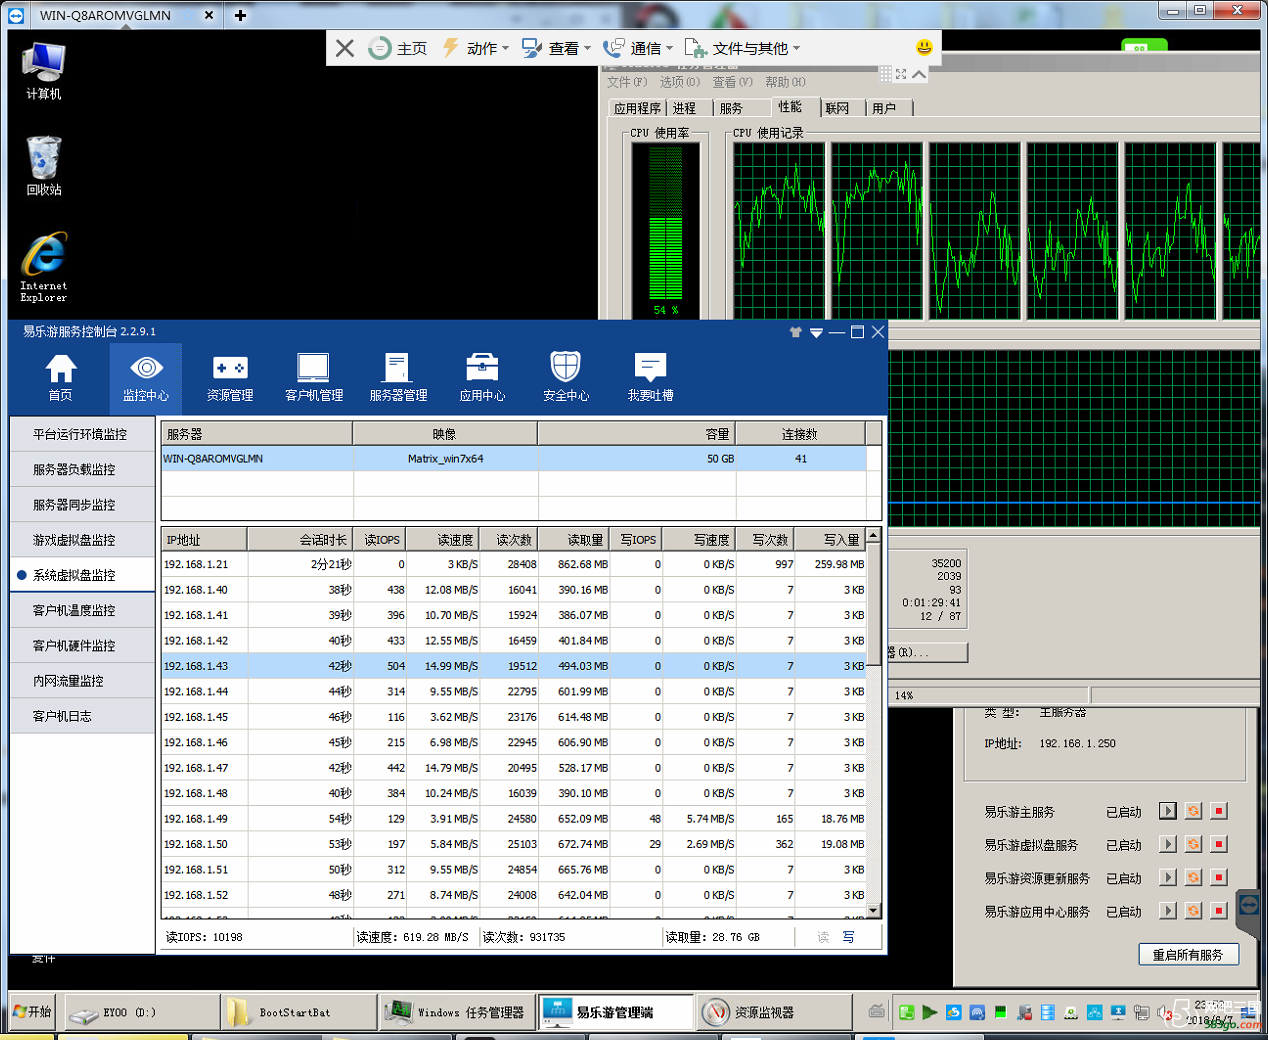
Task: Select the Internet Explorer desktop icon
Action: pos(44,267)
